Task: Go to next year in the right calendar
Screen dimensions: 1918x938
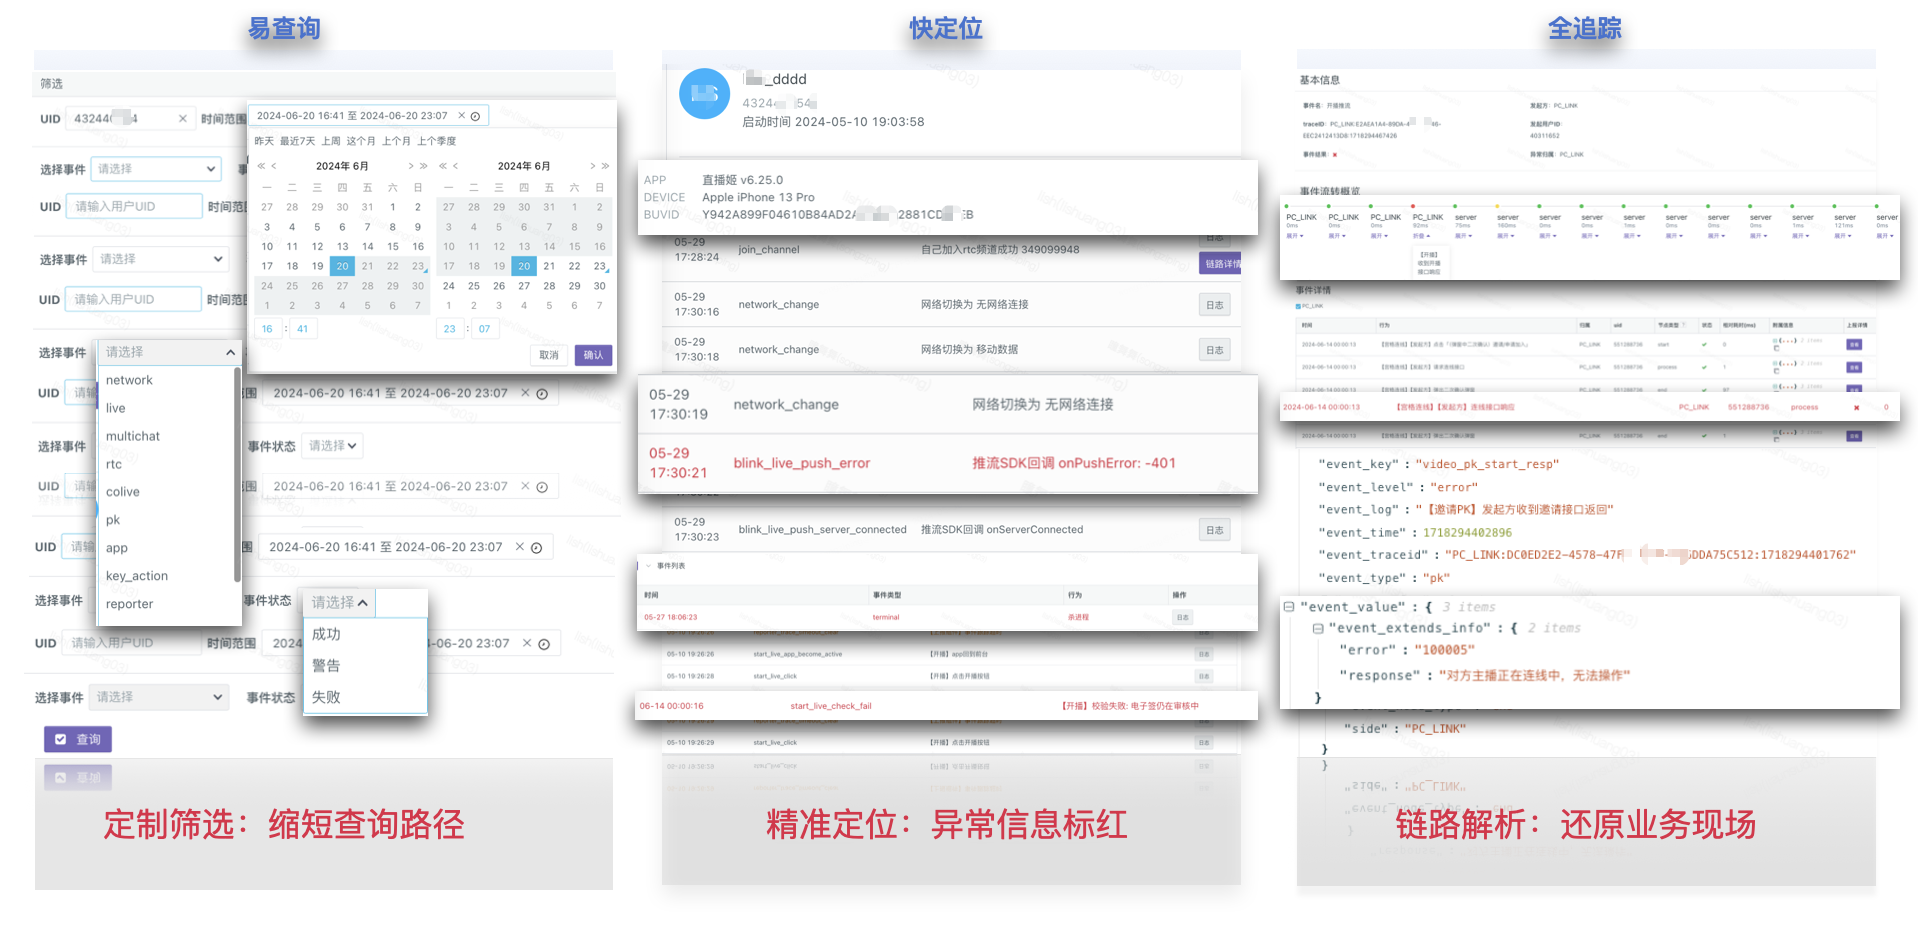Action: point(605,166)
